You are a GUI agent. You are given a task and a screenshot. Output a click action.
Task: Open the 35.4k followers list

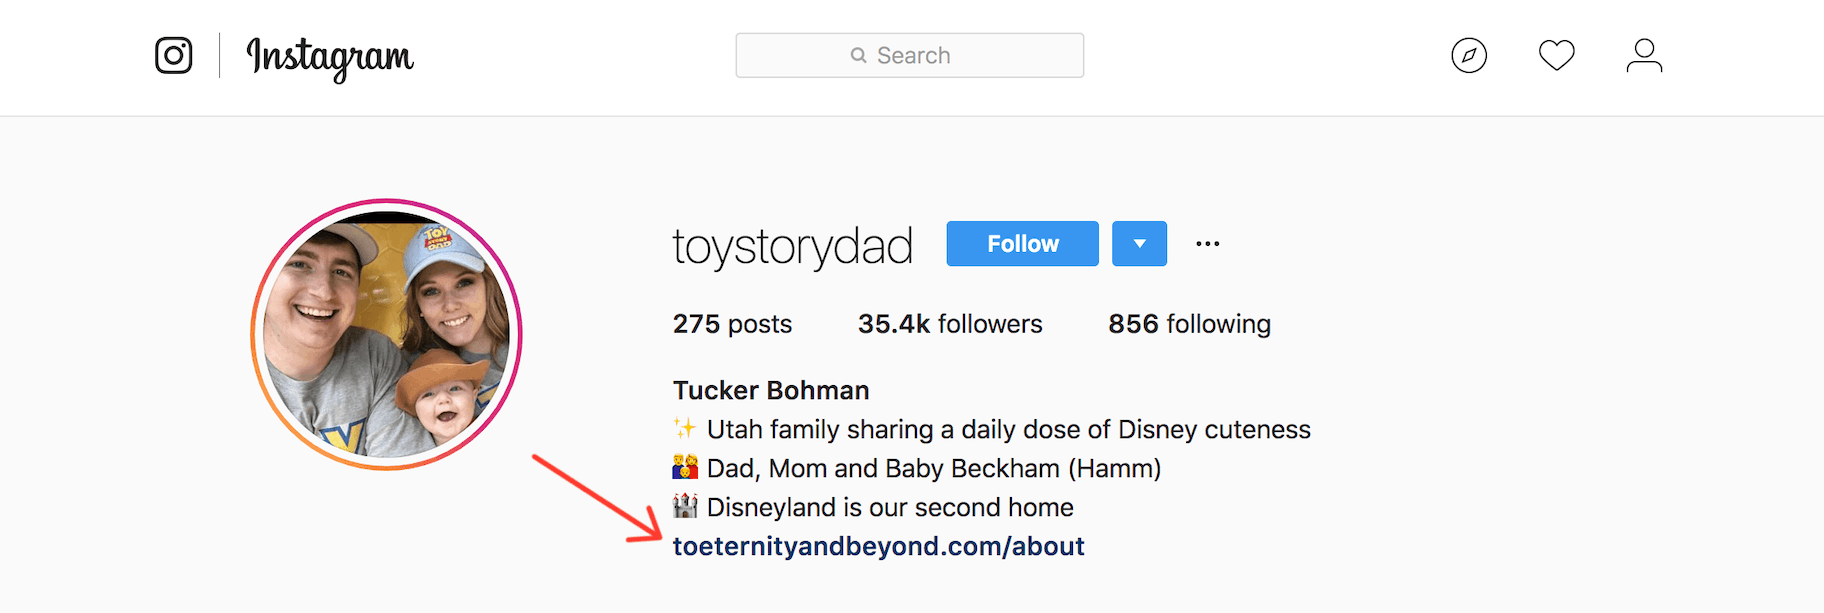click(x=950, y=324)
